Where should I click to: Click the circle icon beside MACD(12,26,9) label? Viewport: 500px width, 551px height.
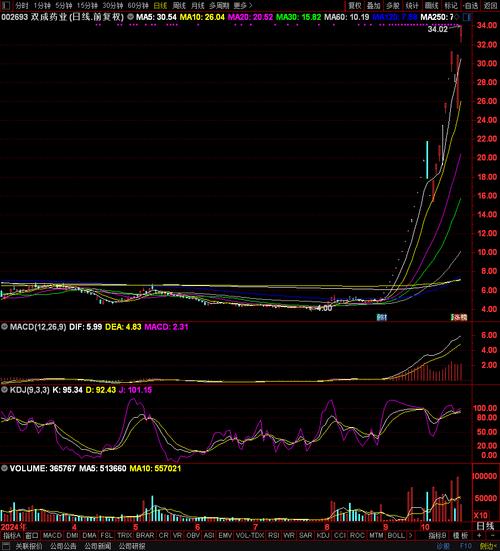(4, 326)
